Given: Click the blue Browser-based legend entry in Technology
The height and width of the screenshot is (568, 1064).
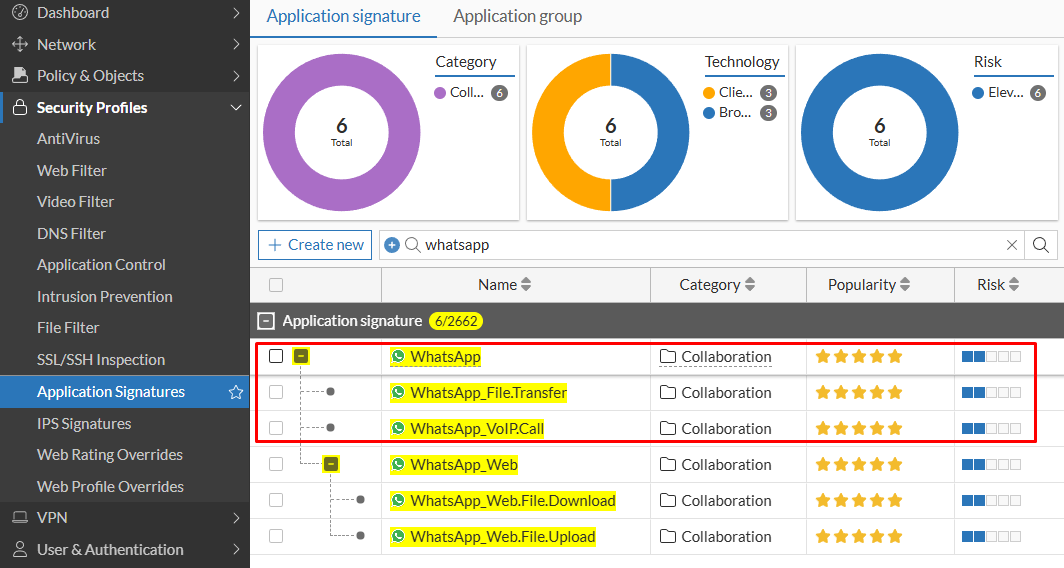Looking at the screenshot, I should (x=740, y=113).
